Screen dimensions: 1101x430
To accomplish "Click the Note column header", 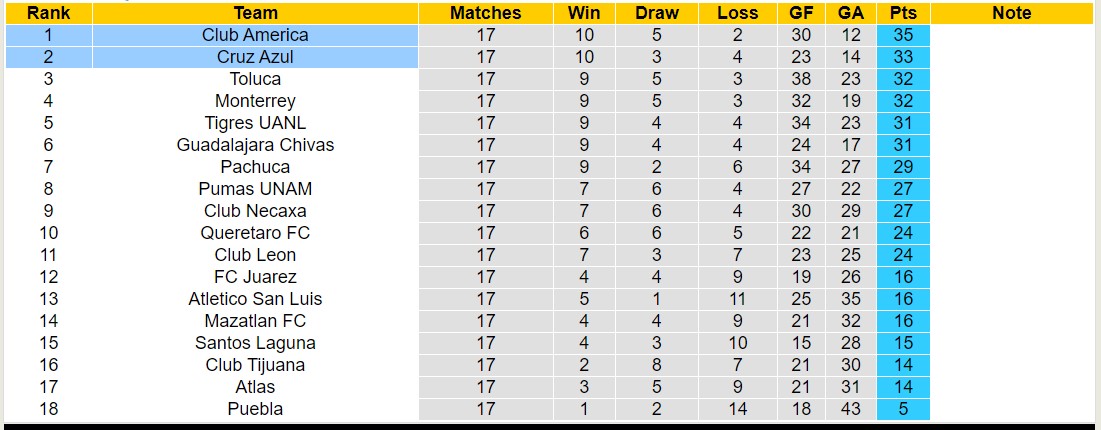I will tap(1012, 13).
